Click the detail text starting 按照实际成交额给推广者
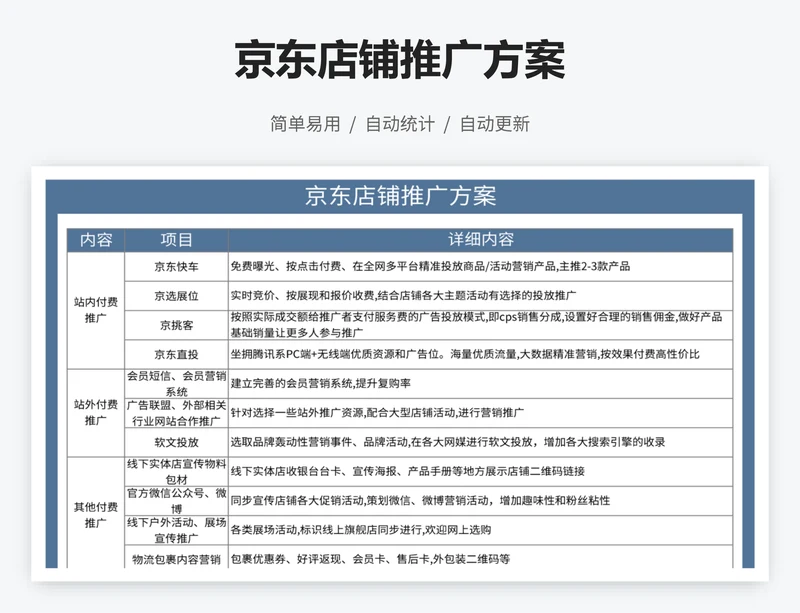This screenshot has width=800, height=613. tap(477, 325)
